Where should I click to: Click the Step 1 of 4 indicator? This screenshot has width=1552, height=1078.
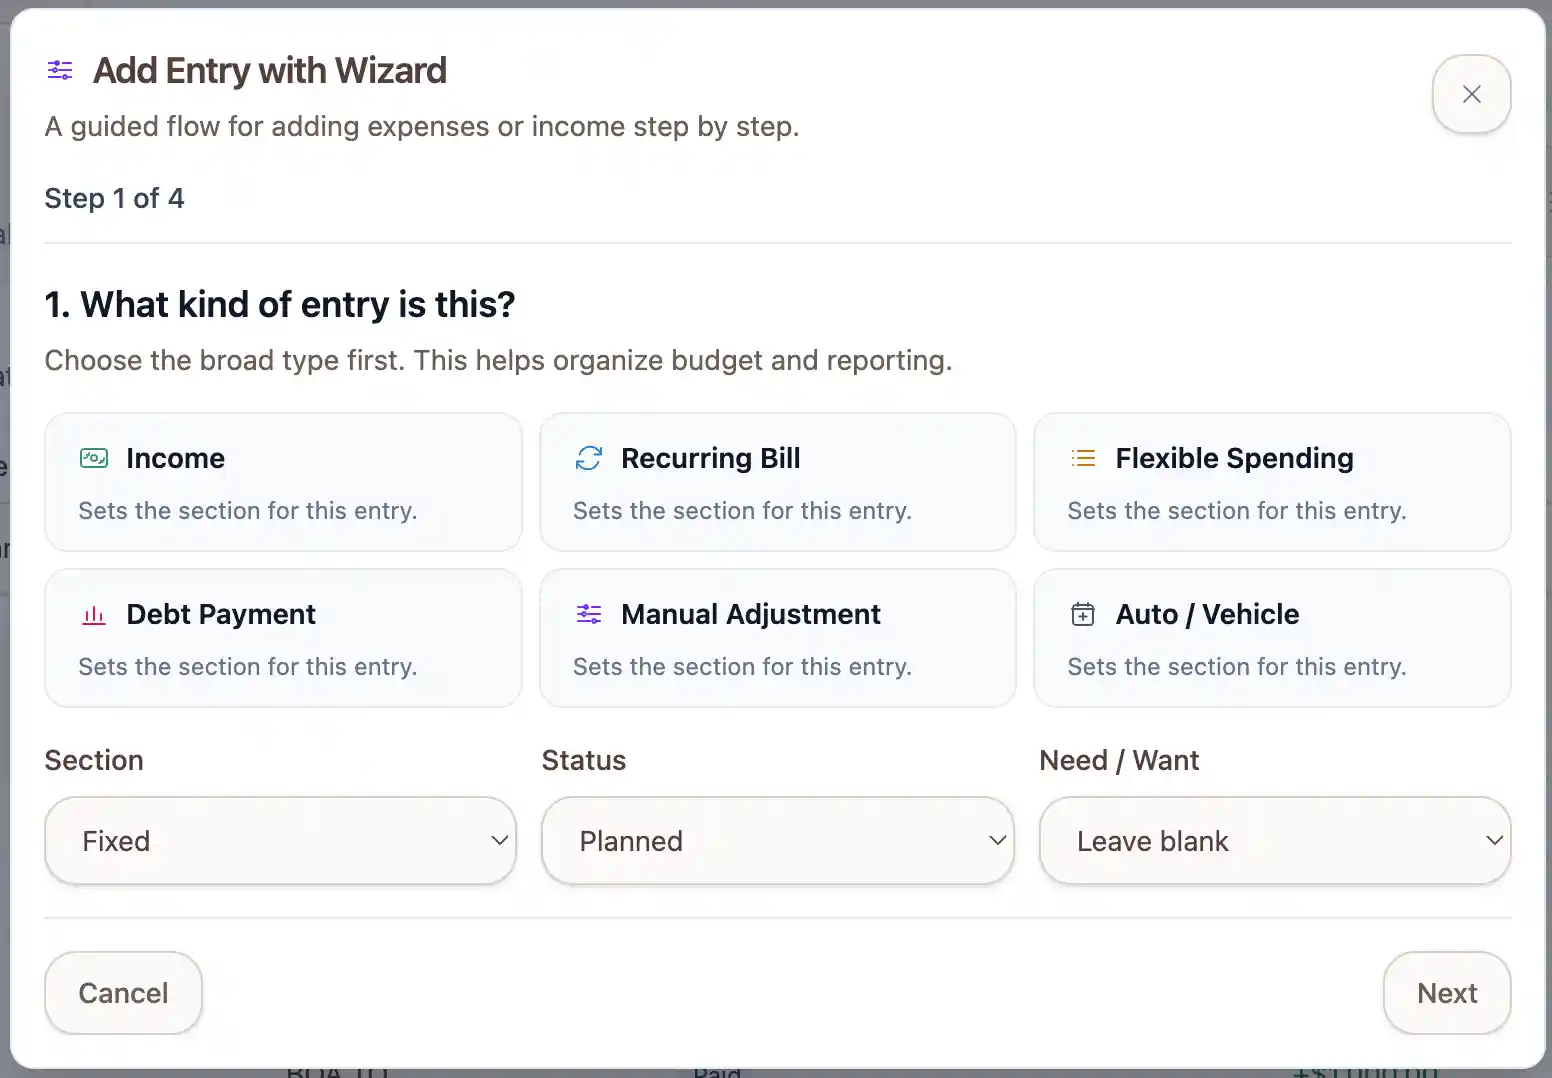pos(114,198)
